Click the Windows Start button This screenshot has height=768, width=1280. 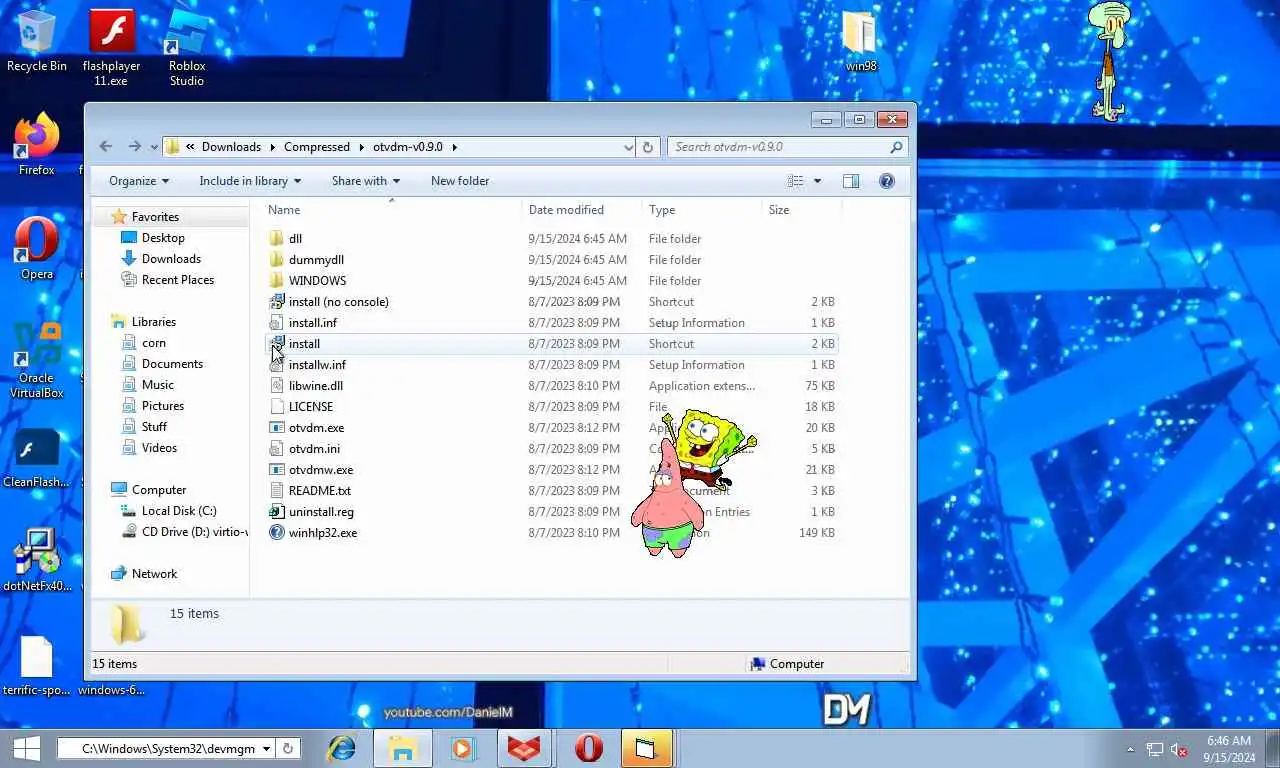pos(27,748)
